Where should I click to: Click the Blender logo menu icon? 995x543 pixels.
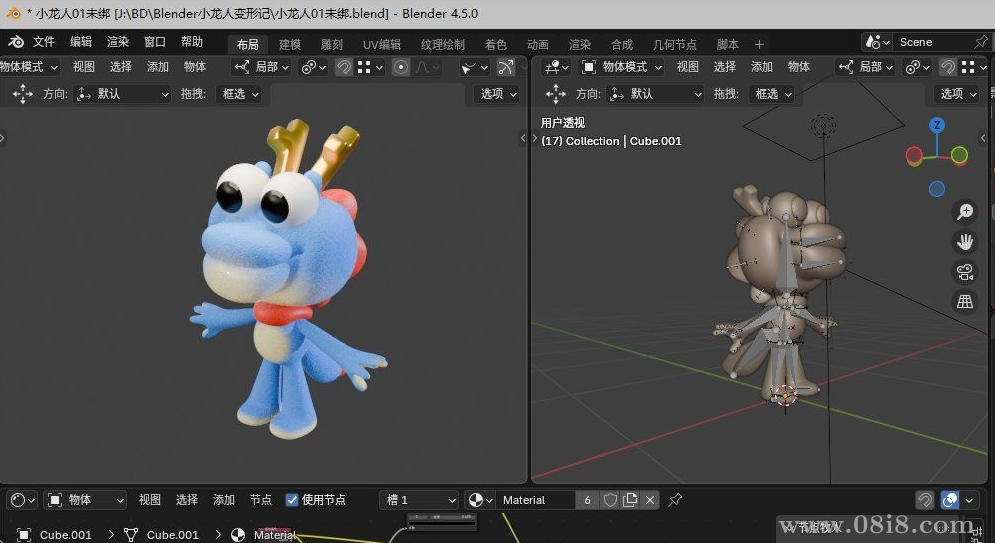16,42
